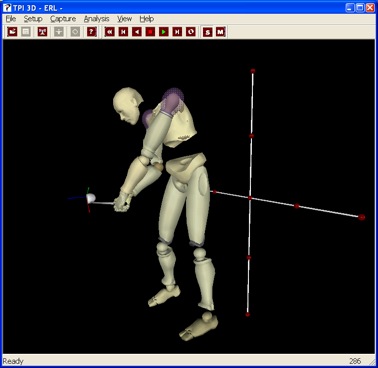Screen dimensions: 378x368
Task: Click the purple shoulder sensor on the avatar
Action: pyautogui.click(x=173, y=101)
